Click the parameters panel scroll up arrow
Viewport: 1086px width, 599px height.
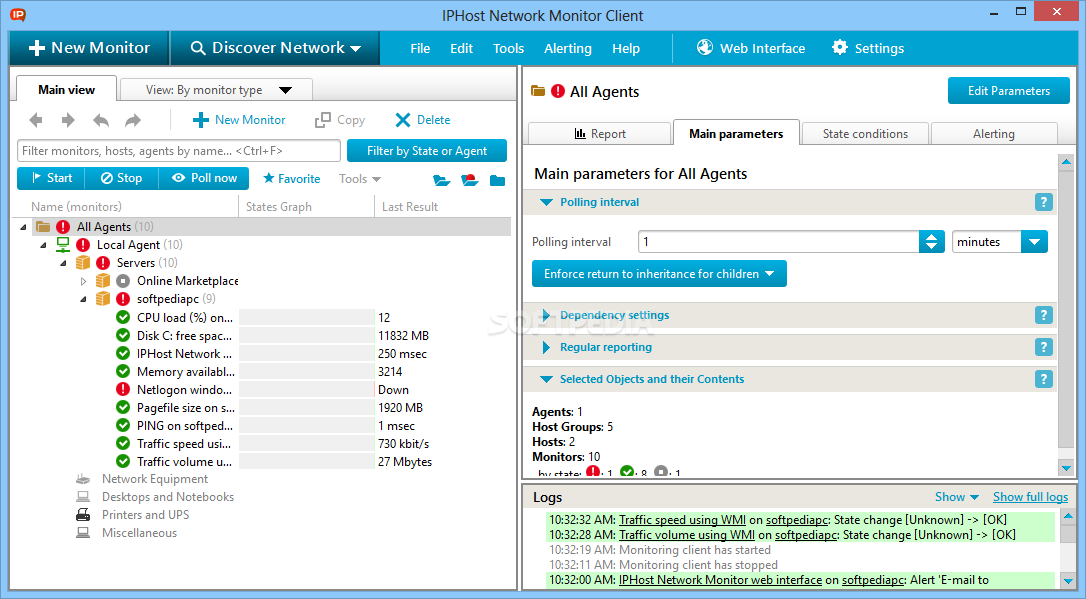point(1067,162)
